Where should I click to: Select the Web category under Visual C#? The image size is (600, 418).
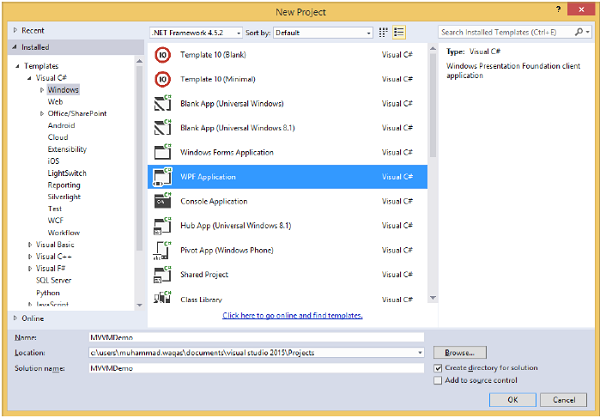tap(55, 101)
